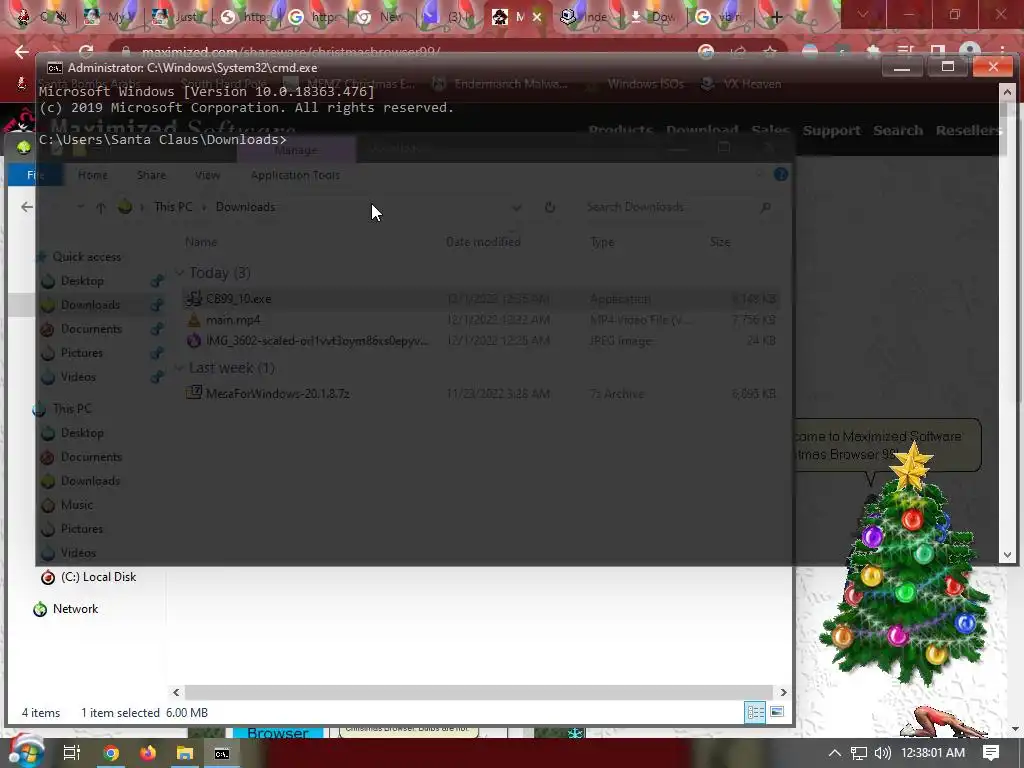Open the network tray icon
The height and width of the screenshot is (768, 1024).
click(858, 753)
